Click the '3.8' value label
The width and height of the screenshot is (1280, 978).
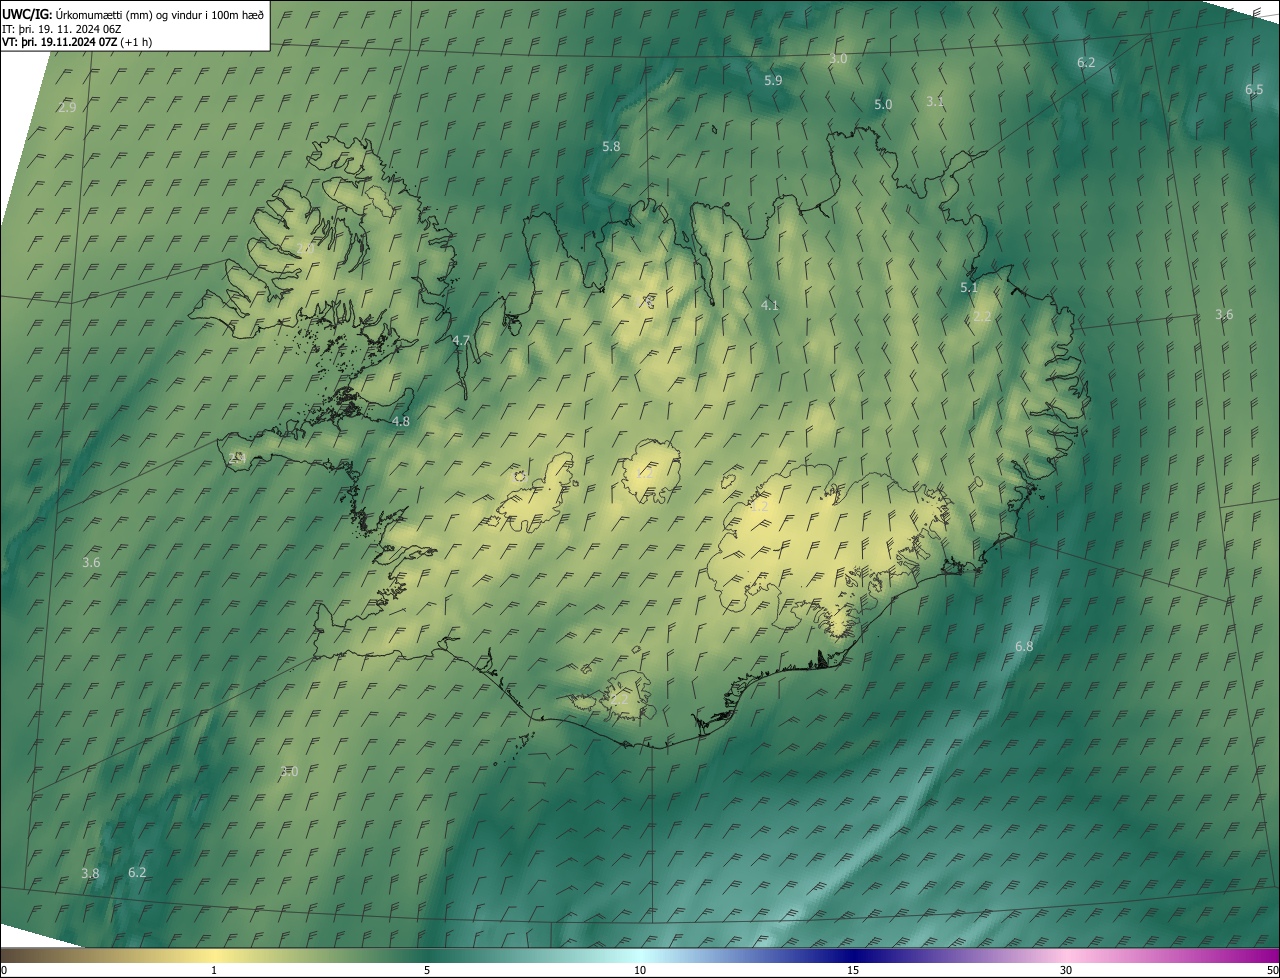click(90, 873)
